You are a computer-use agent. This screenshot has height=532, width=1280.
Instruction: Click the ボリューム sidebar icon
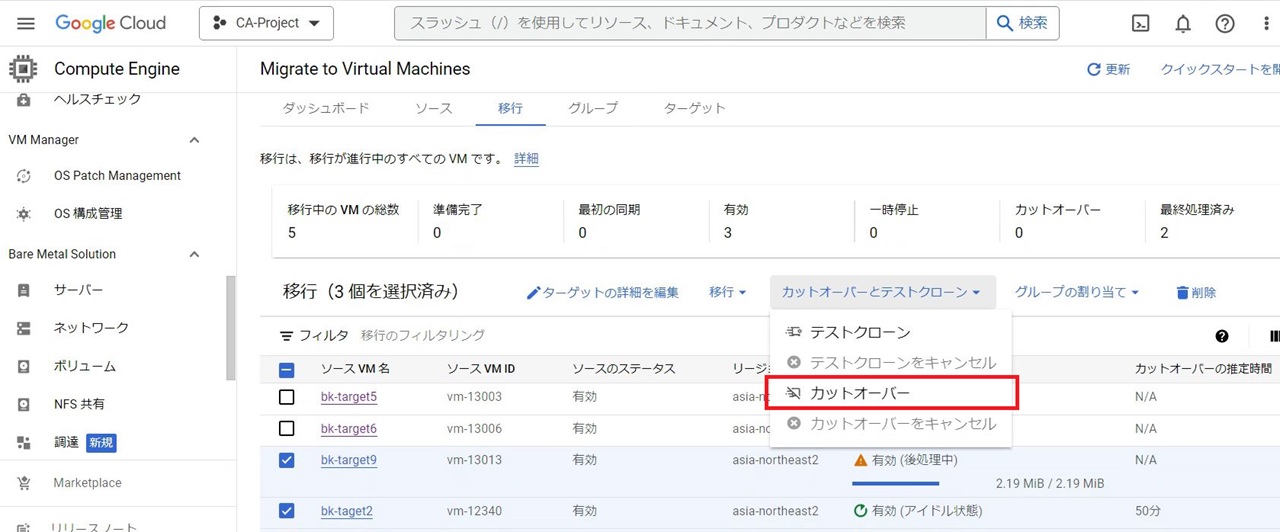(24, 366)
